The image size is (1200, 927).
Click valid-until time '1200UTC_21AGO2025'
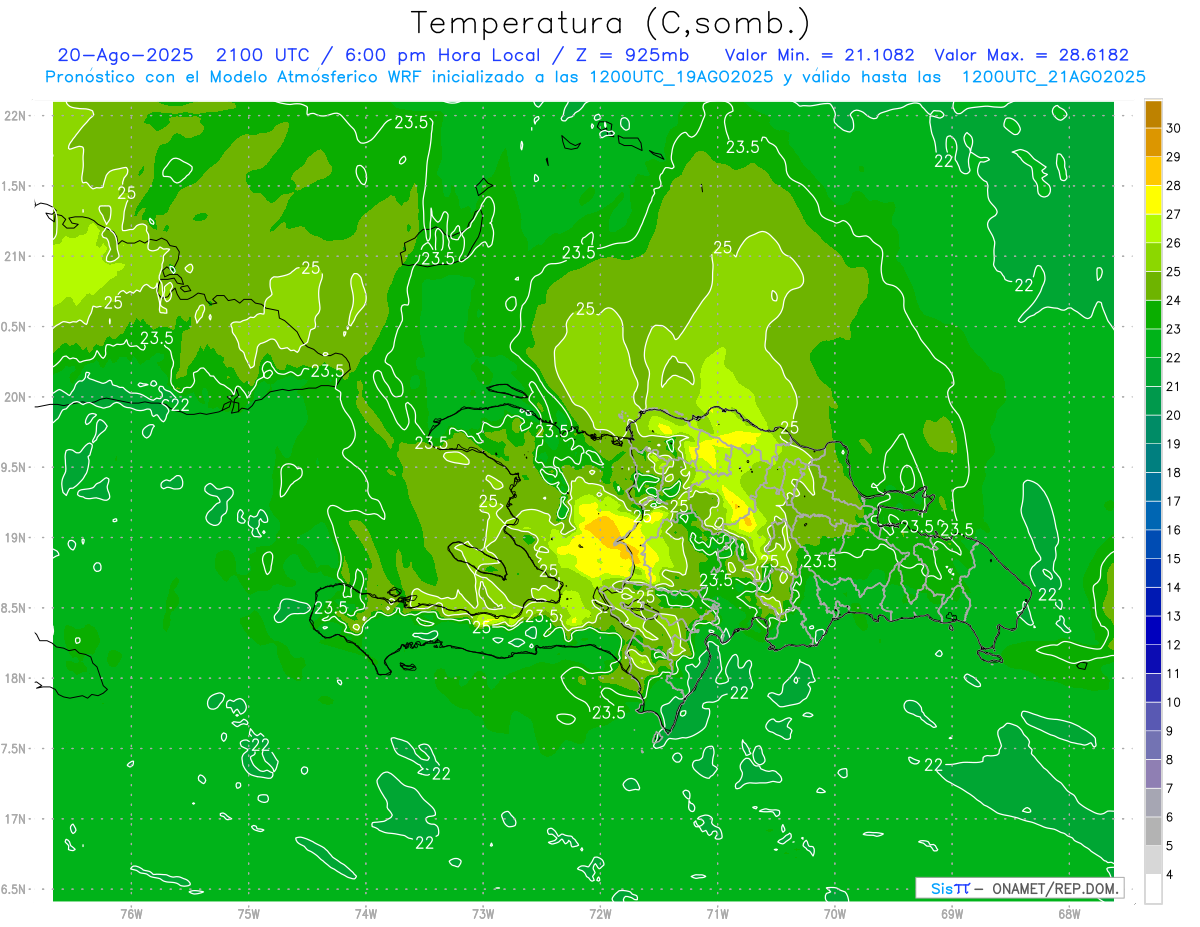1053,77
